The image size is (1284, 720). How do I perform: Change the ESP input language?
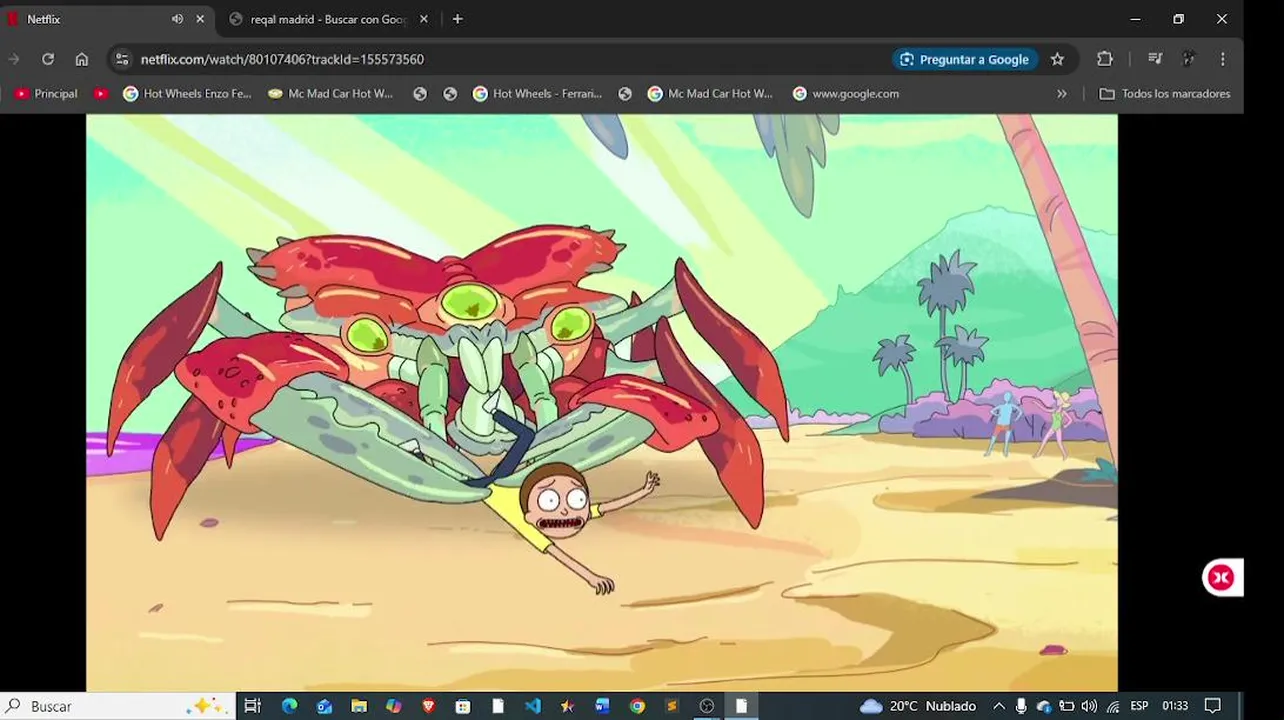click(1139, 706)
